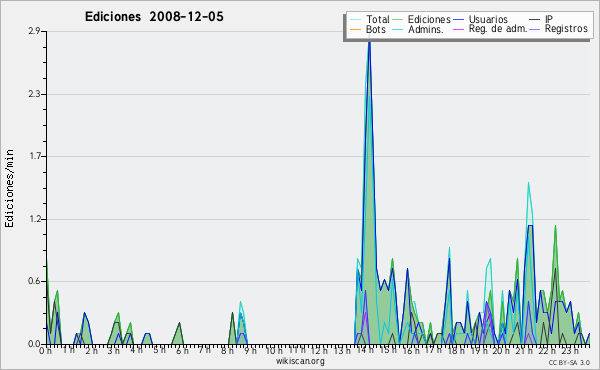
Task: Click the 'Ediciones' legend label
Action: pyautogui.click(x=429, y=19)
